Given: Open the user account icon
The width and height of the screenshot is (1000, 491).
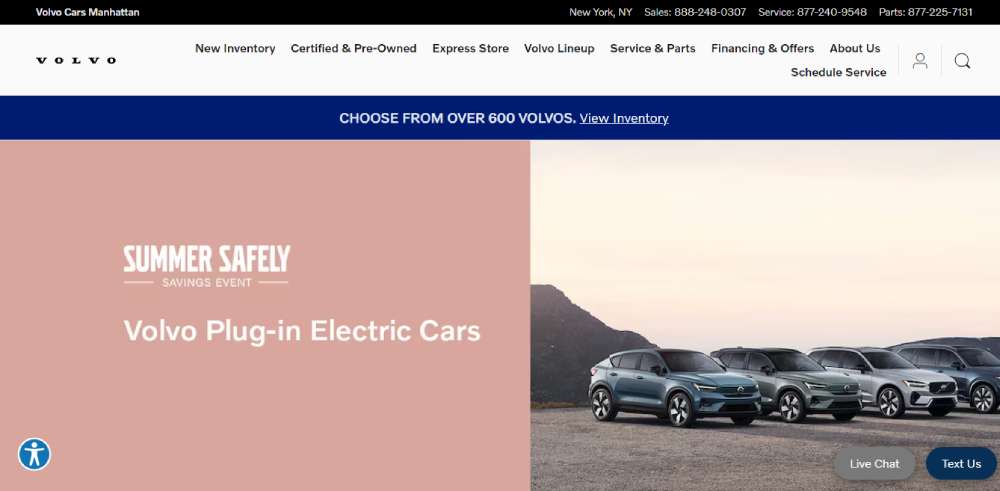Looking at the screenshot, I should [x=920, y=61].
